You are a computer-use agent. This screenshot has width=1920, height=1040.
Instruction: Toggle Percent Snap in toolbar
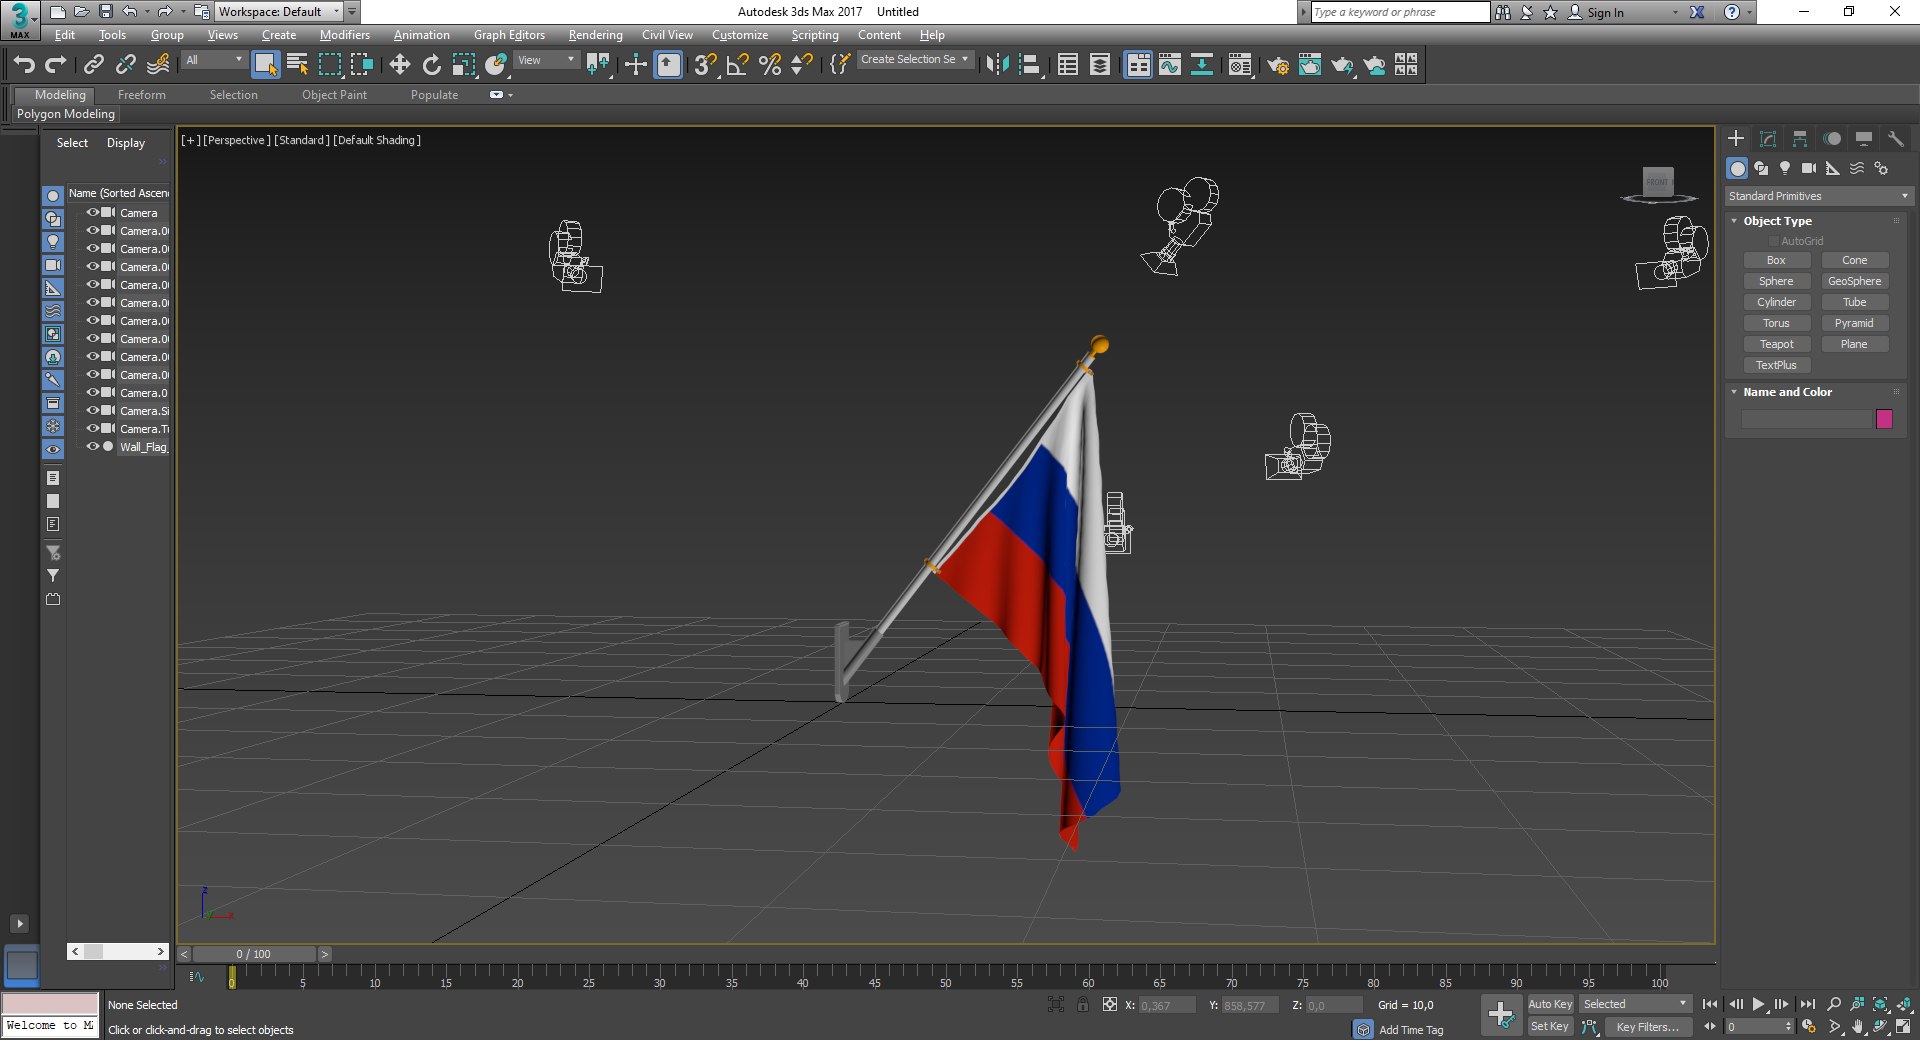click(x=770, y=65)
